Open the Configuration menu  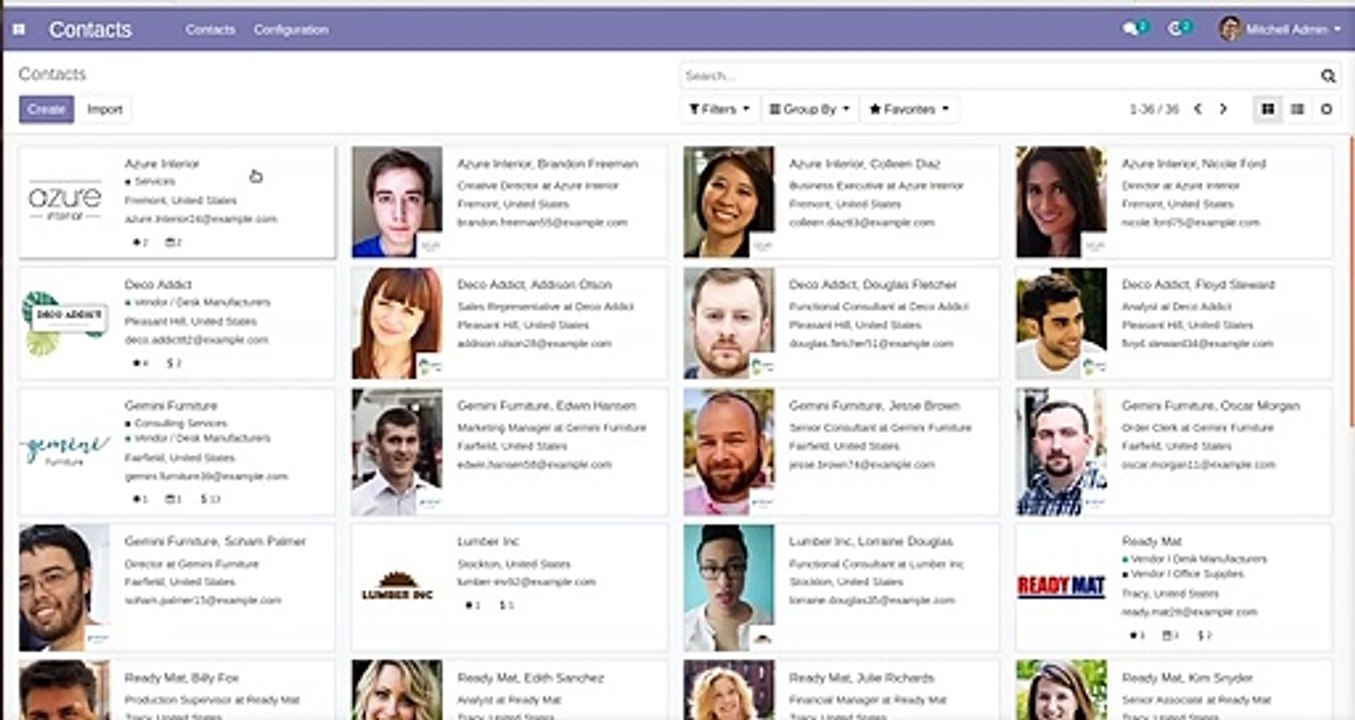click(x=291, y=30)
